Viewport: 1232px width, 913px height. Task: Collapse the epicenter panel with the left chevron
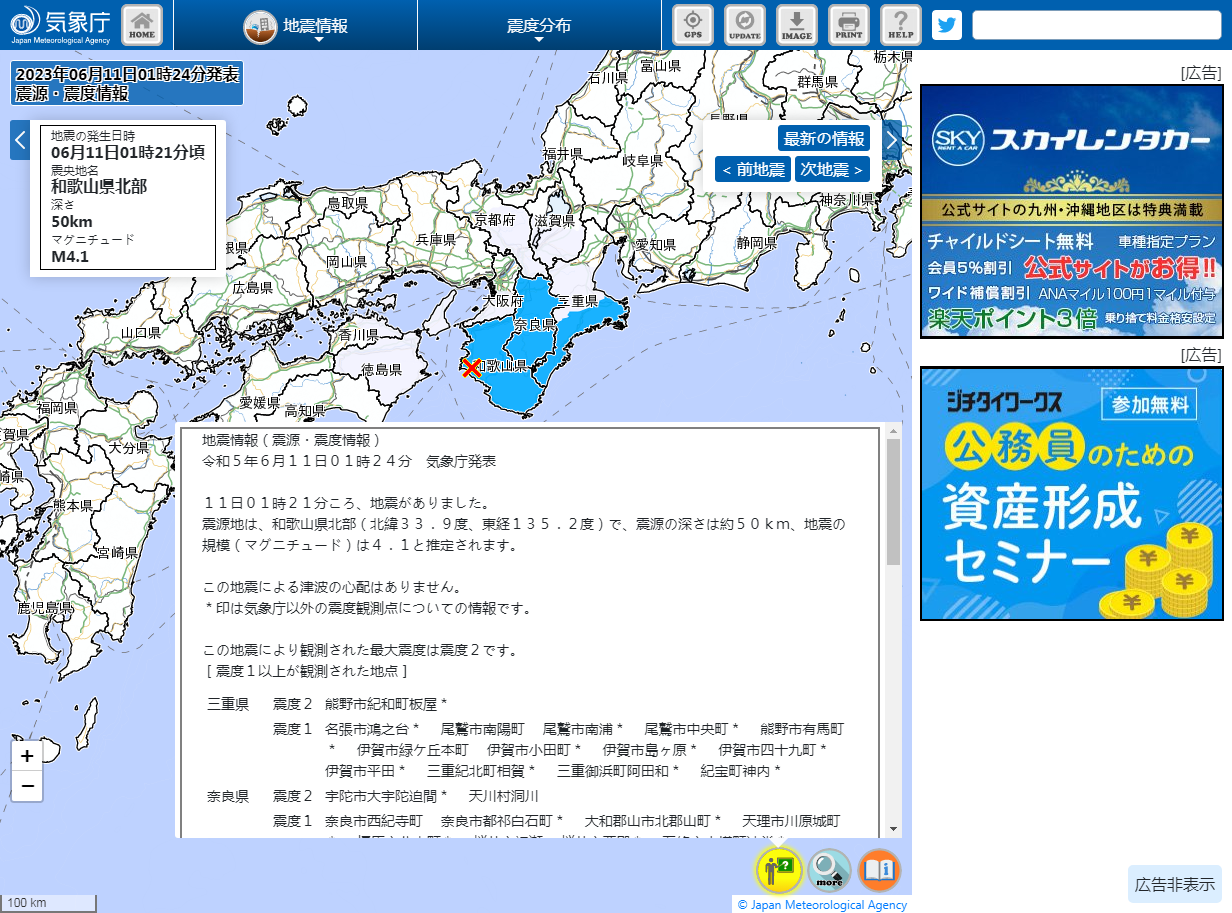click(19, 140)
